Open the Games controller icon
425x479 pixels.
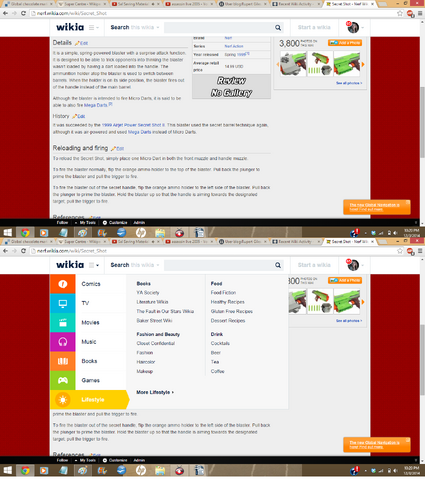(x=63, y=380)
